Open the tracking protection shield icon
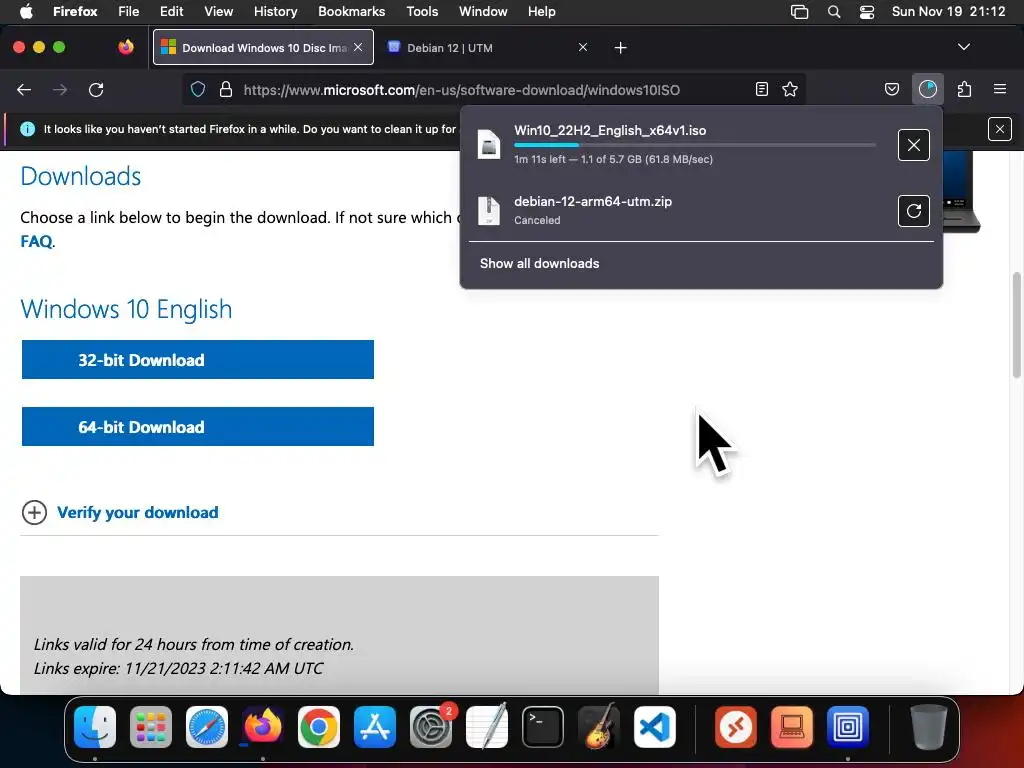Screen dimensions: 1024x768 tap(198, 89)
